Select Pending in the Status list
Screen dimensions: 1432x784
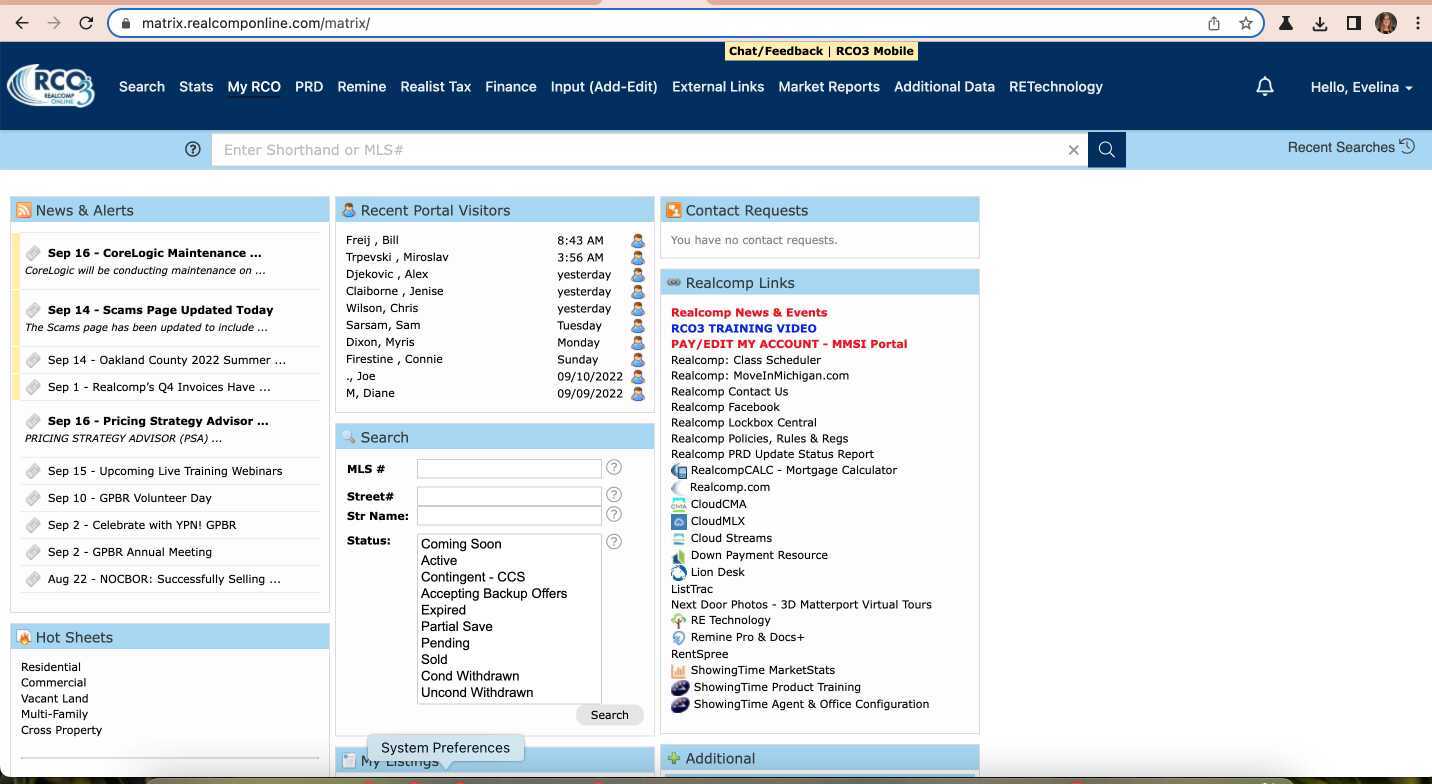[x=445, y=643]
